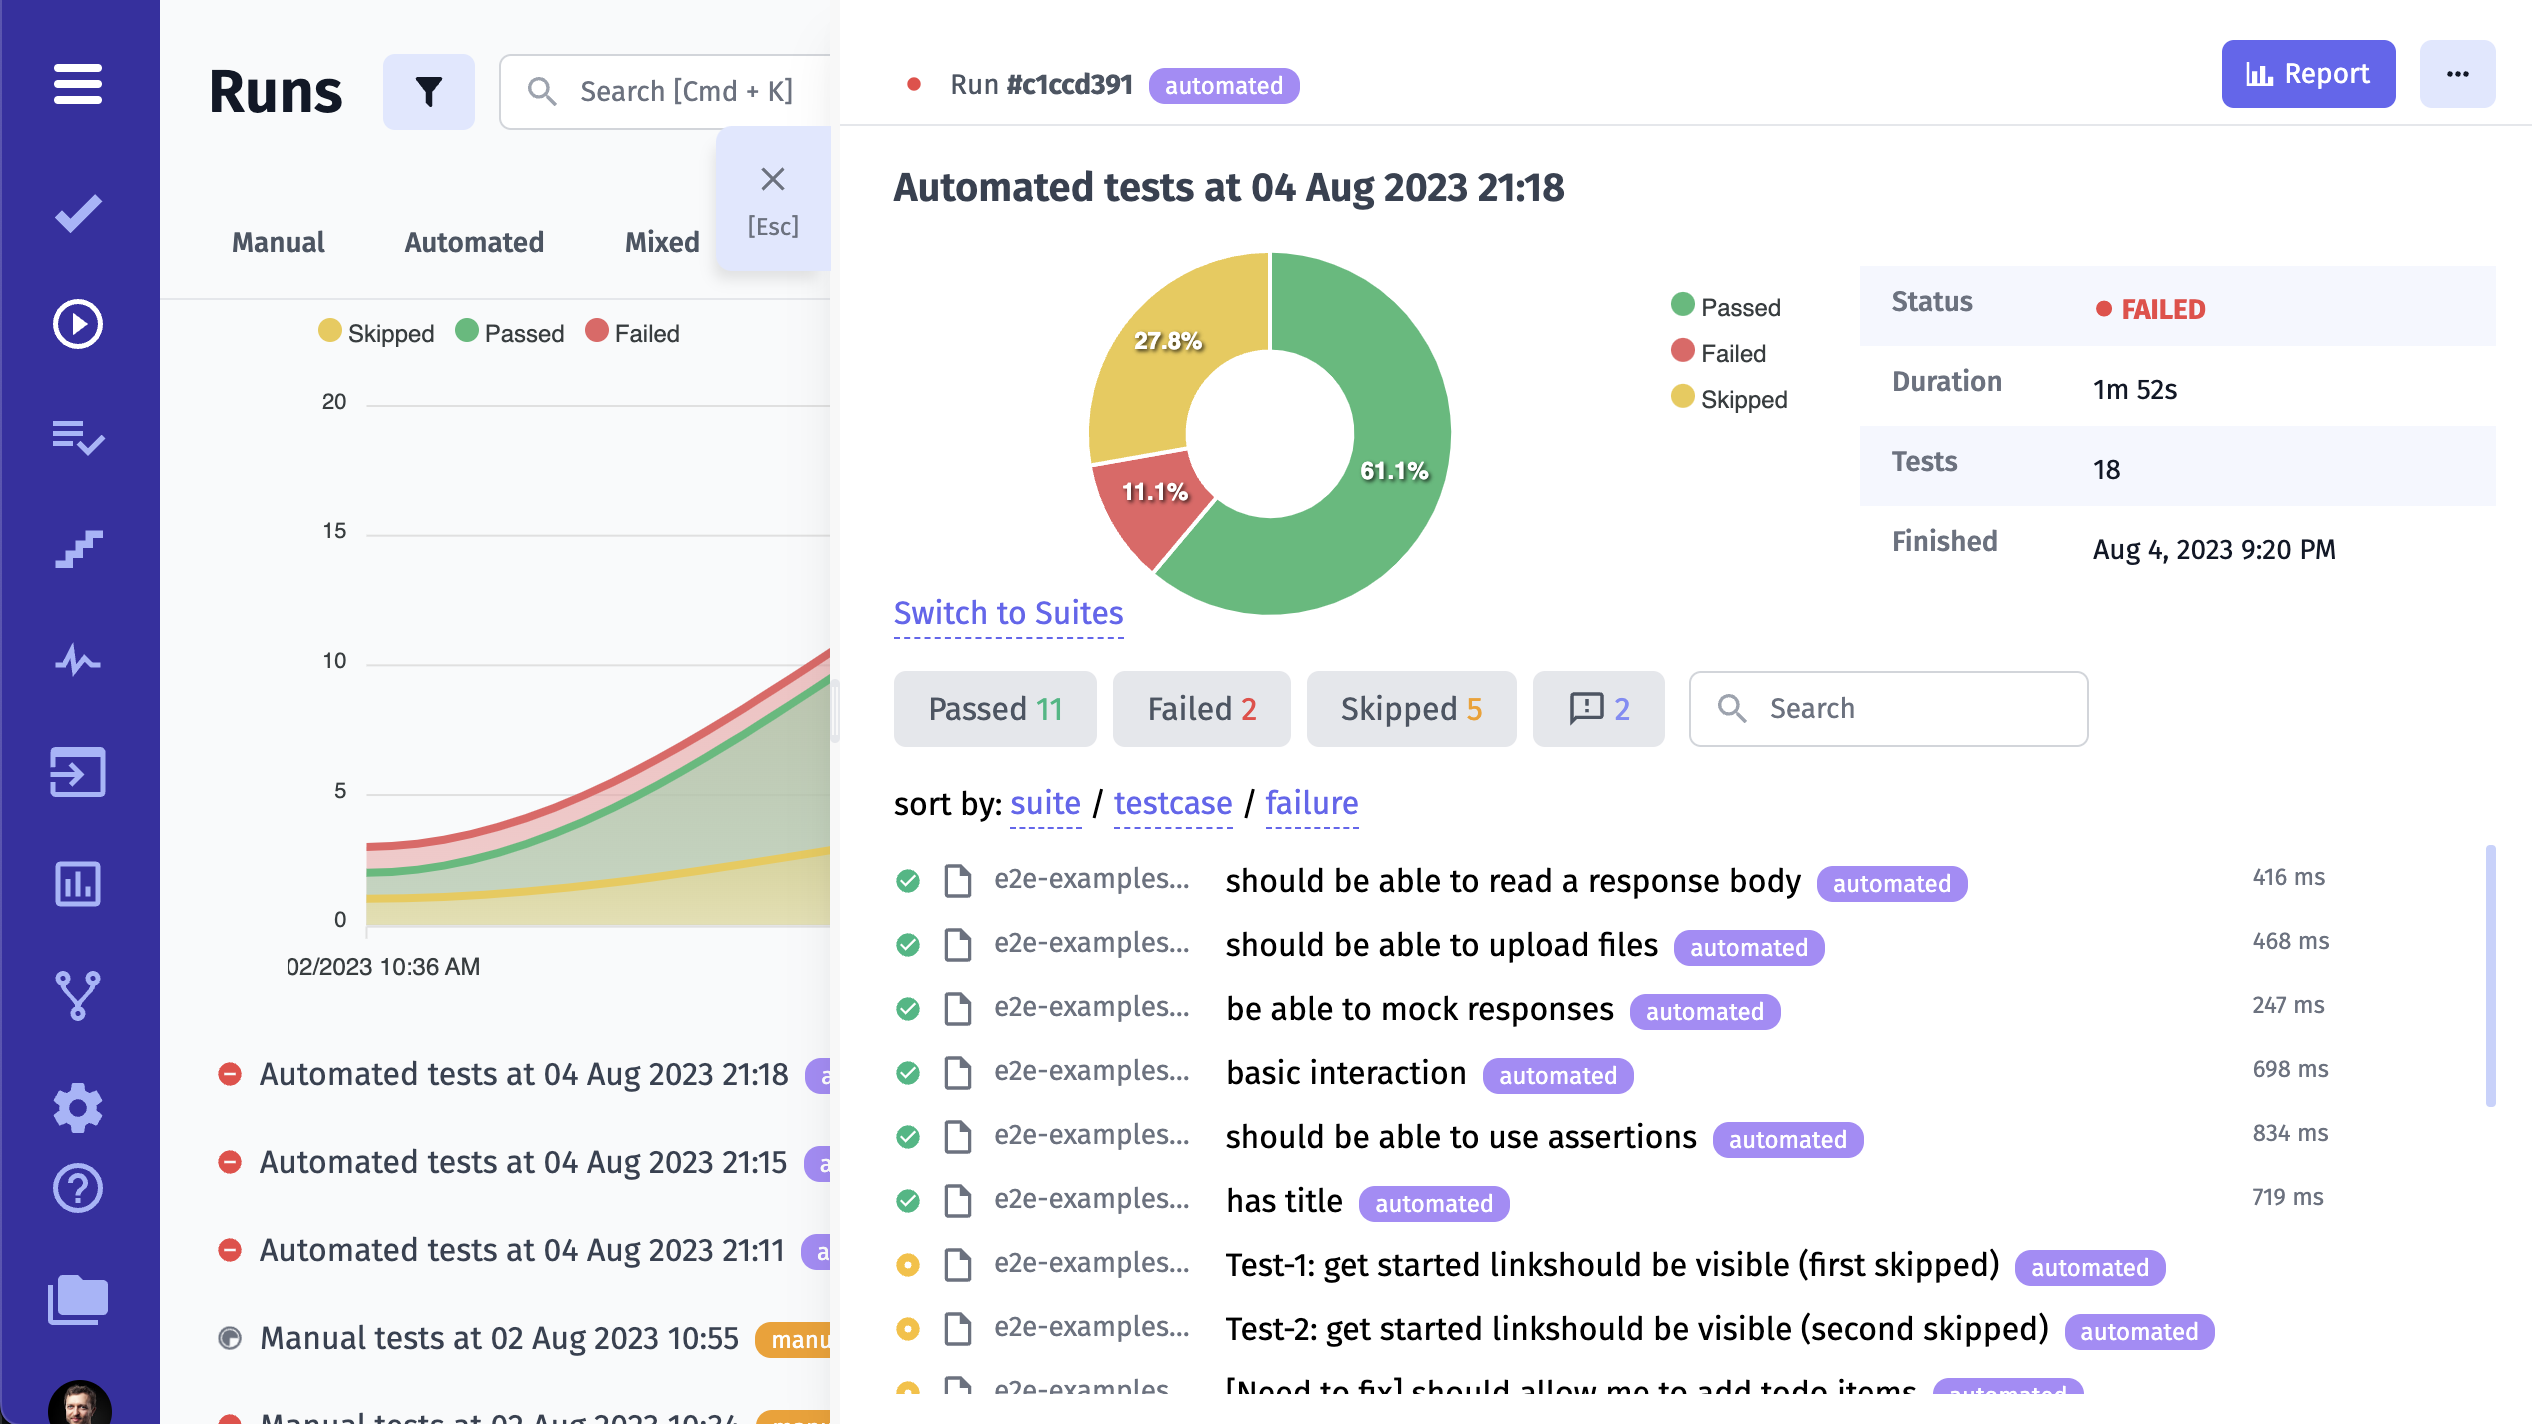Open the more options menu next to Report
The width and height of the screenshot is (2532, 1424).
(x=2457, y=73)
